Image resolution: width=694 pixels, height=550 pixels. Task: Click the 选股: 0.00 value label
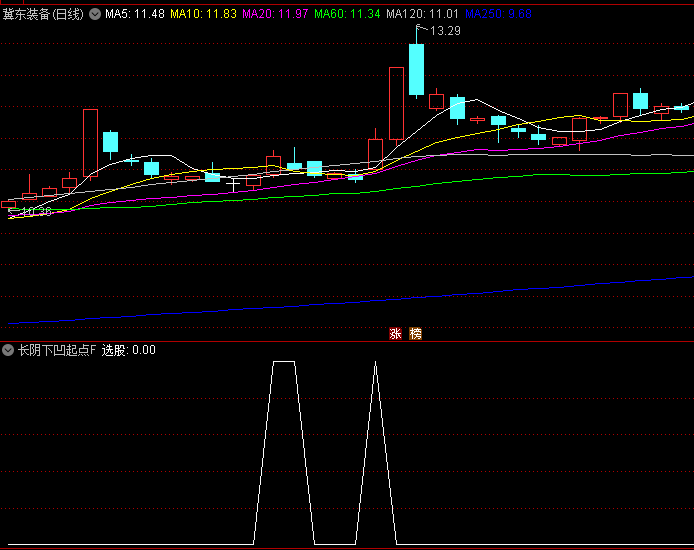pyautogui.click(x=129, y=350)
